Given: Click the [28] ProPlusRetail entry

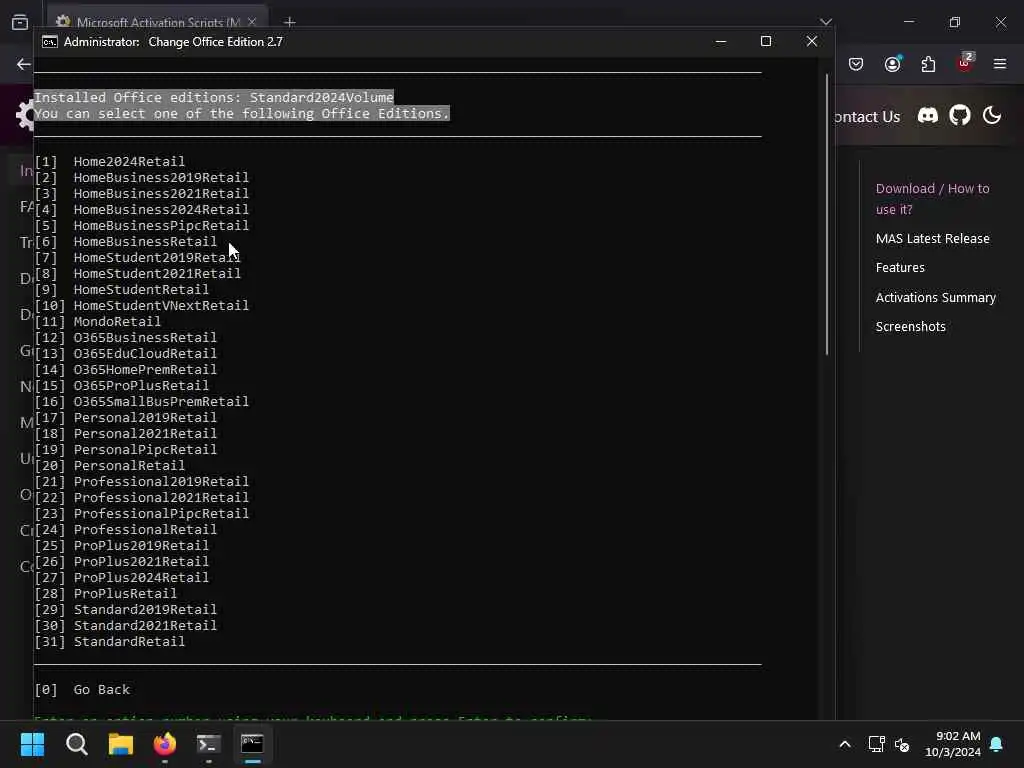Looking at the screenshot, I should 106,594.
